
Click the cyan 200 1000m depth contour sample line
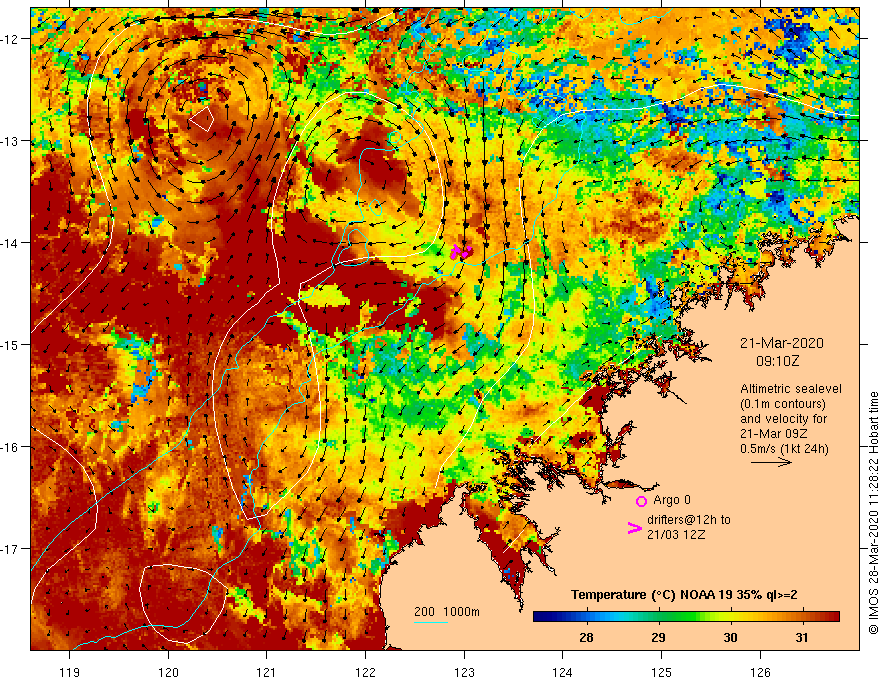coord(430,622)
